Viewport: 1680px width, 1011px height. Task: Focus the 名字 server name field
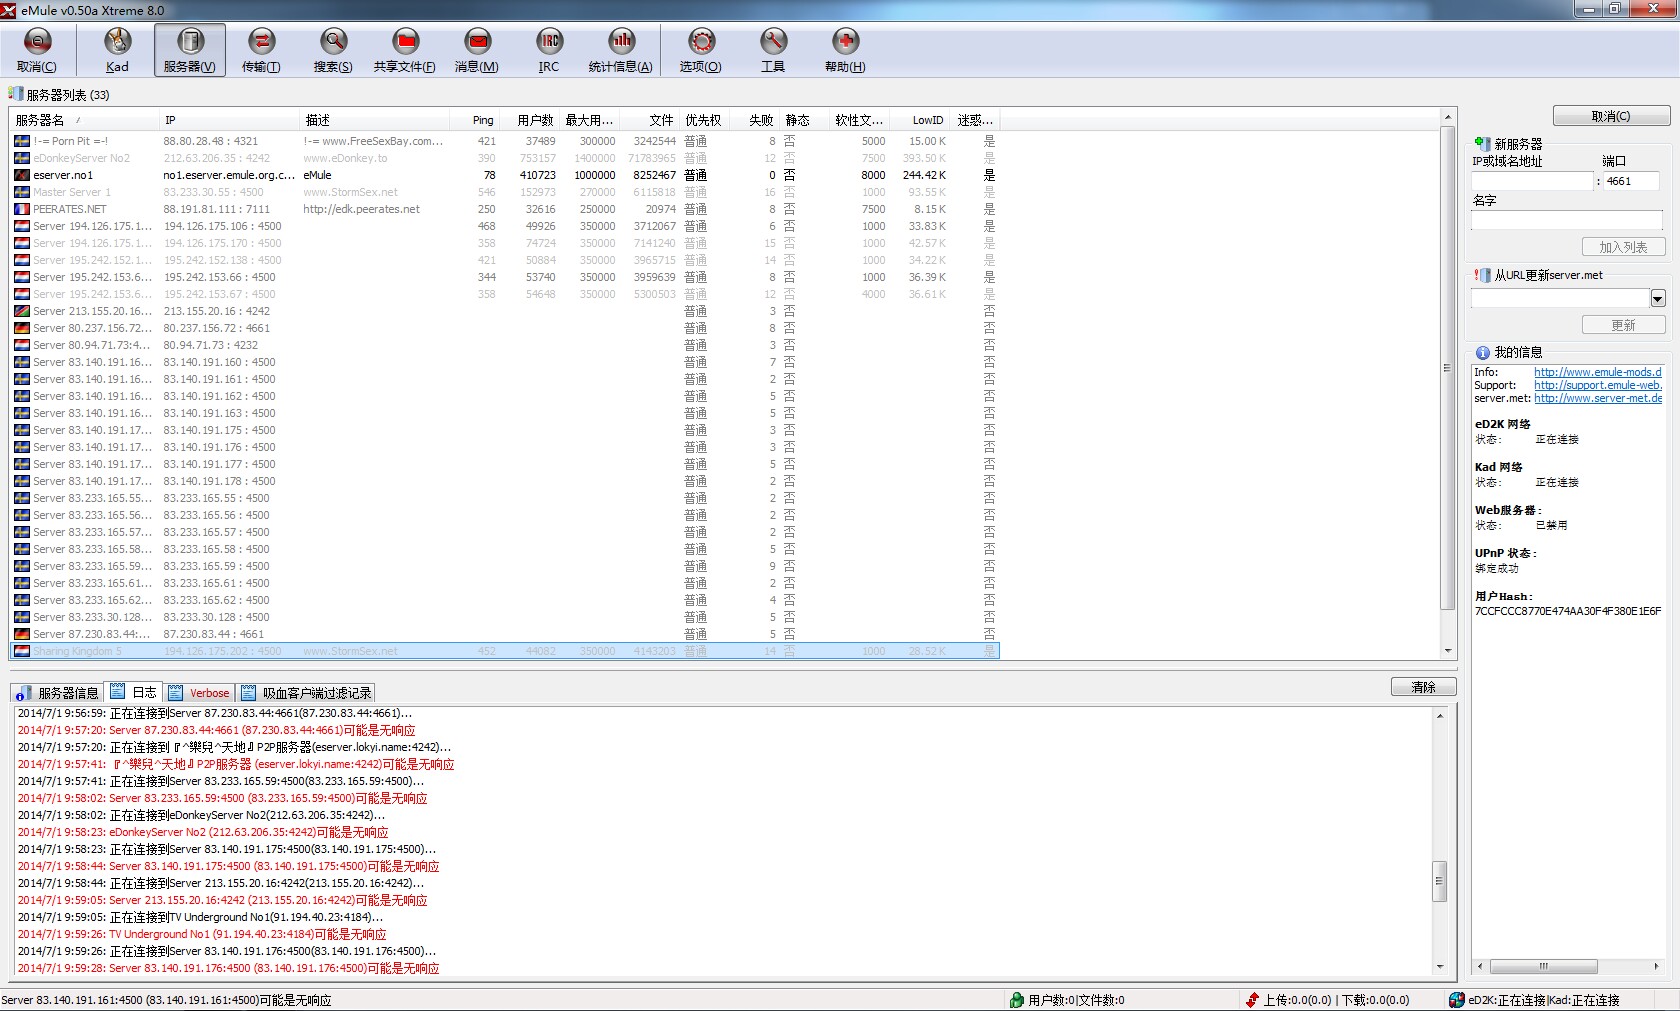tap(1567, 219)
